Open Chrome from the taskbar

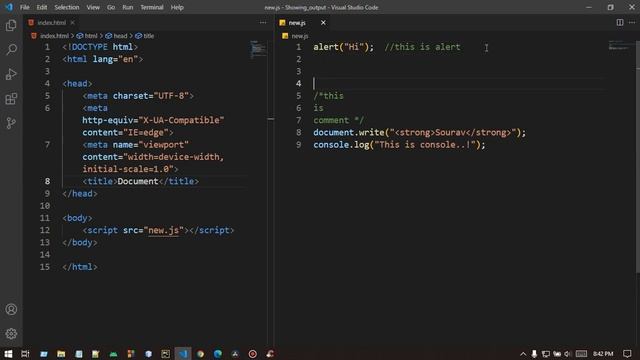click(x=200, y=354)
